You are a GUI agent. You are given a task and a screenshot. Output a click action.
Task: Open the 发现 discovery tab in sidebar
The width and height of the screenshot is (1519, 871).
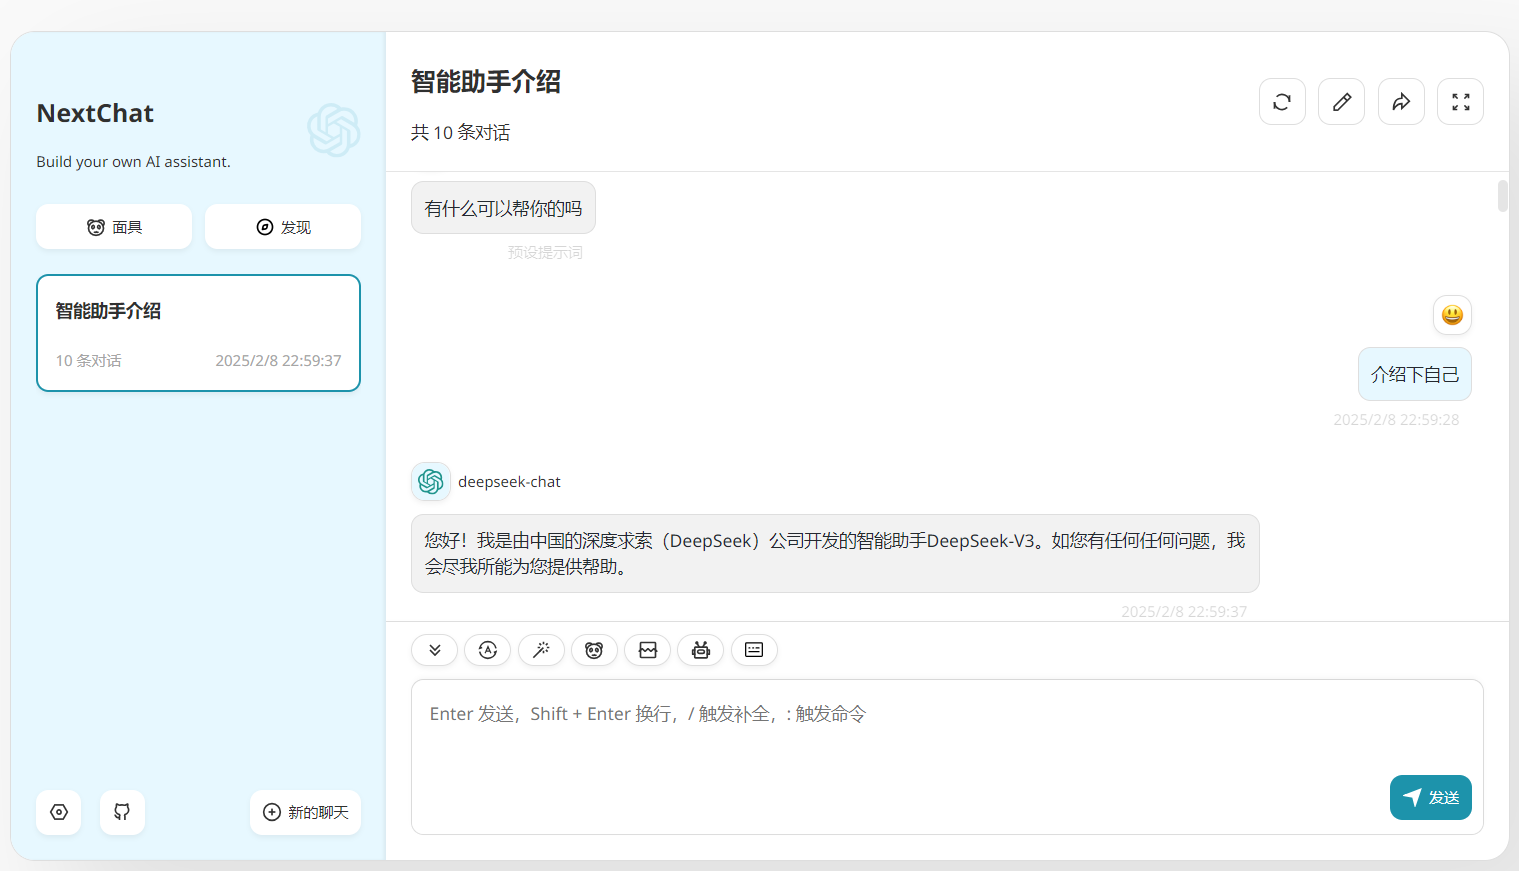[x=283, y=227]
